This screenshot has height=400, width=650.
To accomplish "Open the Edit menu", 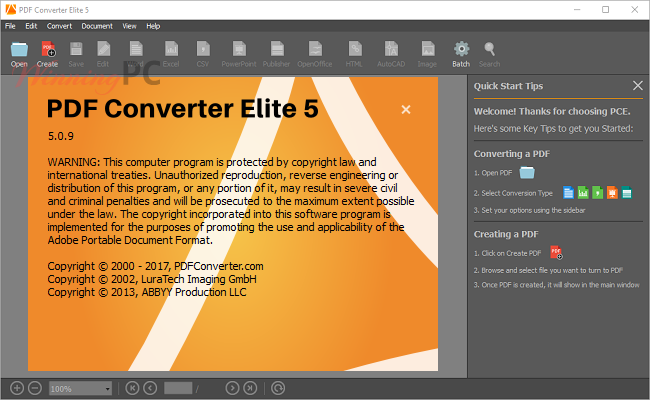I will pyautogui.click(x=31, y=26).
